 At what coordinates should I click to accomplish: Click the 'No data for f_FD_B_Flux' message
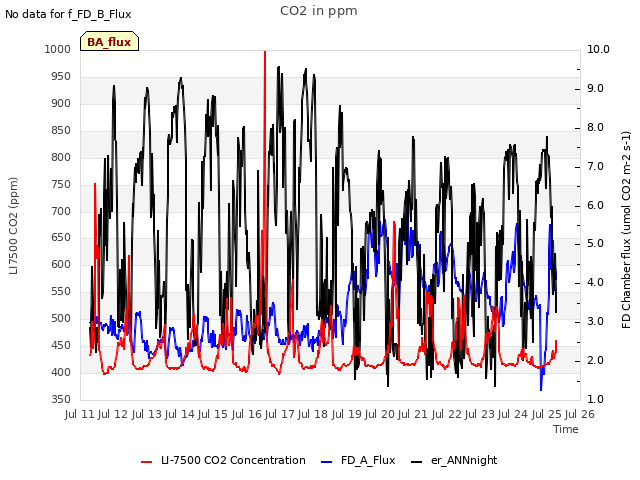tap(68, 14)
